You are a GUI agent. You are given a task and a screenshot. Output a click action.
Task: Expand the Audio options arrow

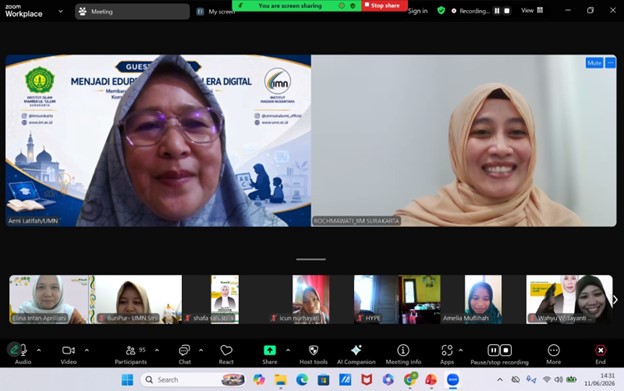click(39, 350)
